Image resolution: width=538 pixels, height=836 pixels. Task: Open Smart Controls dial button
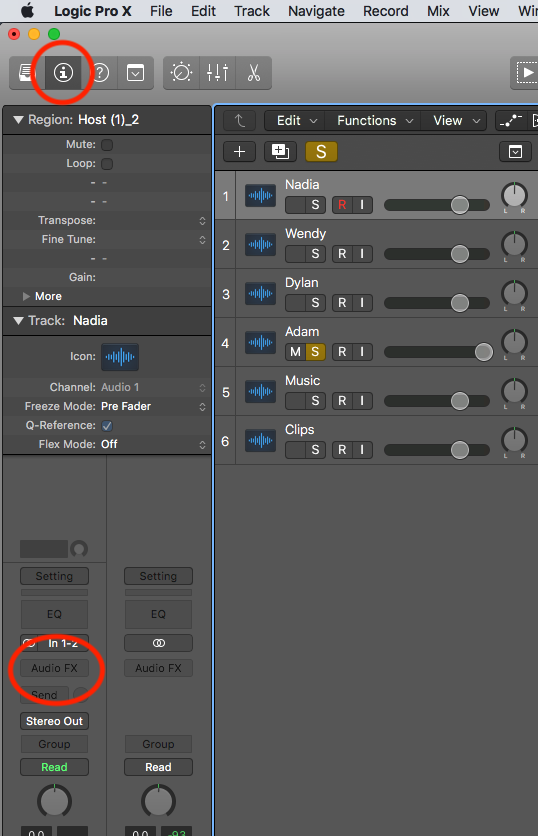click(x=181, y=73)
